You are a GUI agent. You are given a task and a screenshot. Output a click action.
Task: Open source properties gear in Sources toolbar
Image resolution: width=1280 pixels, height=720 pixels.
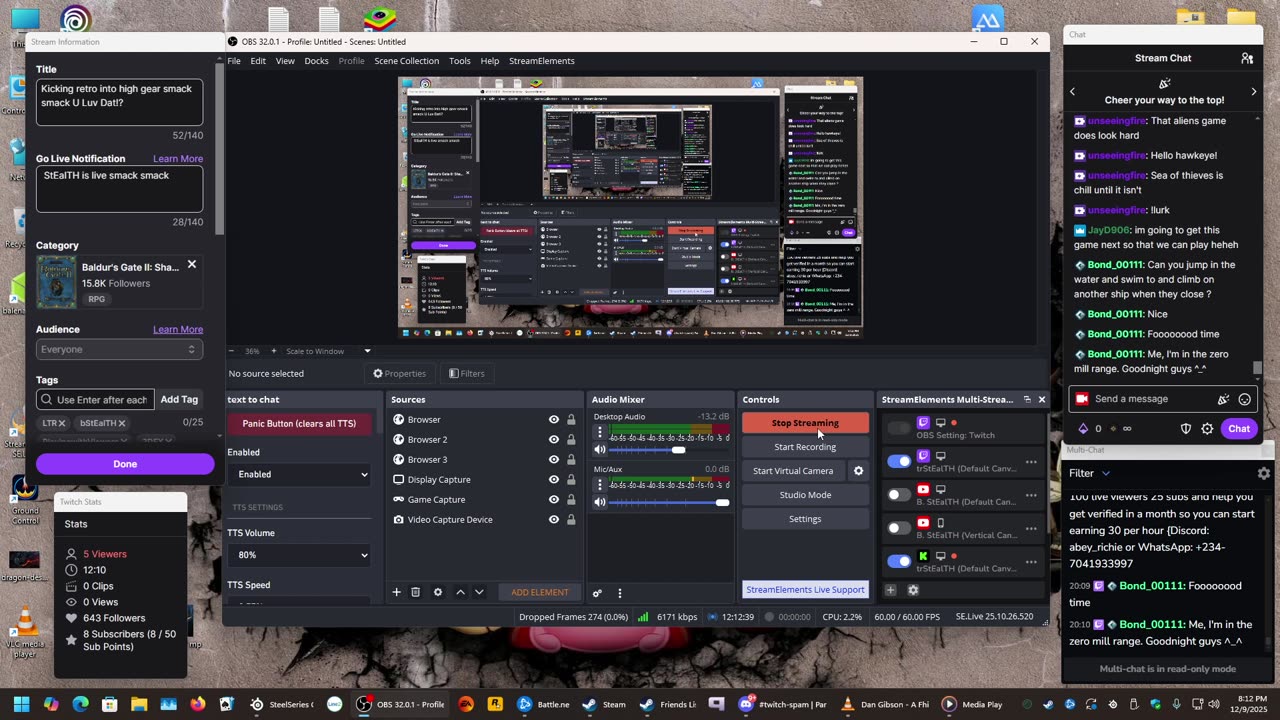[437, 592]
